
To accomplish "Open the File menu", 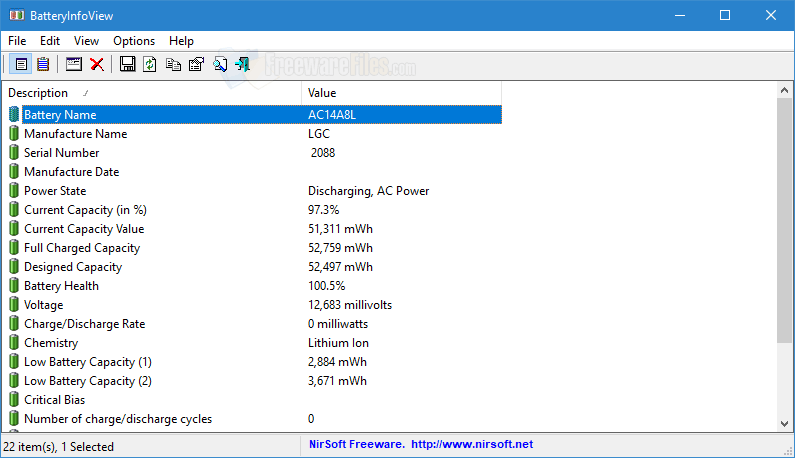I will [x=17, y=41].
